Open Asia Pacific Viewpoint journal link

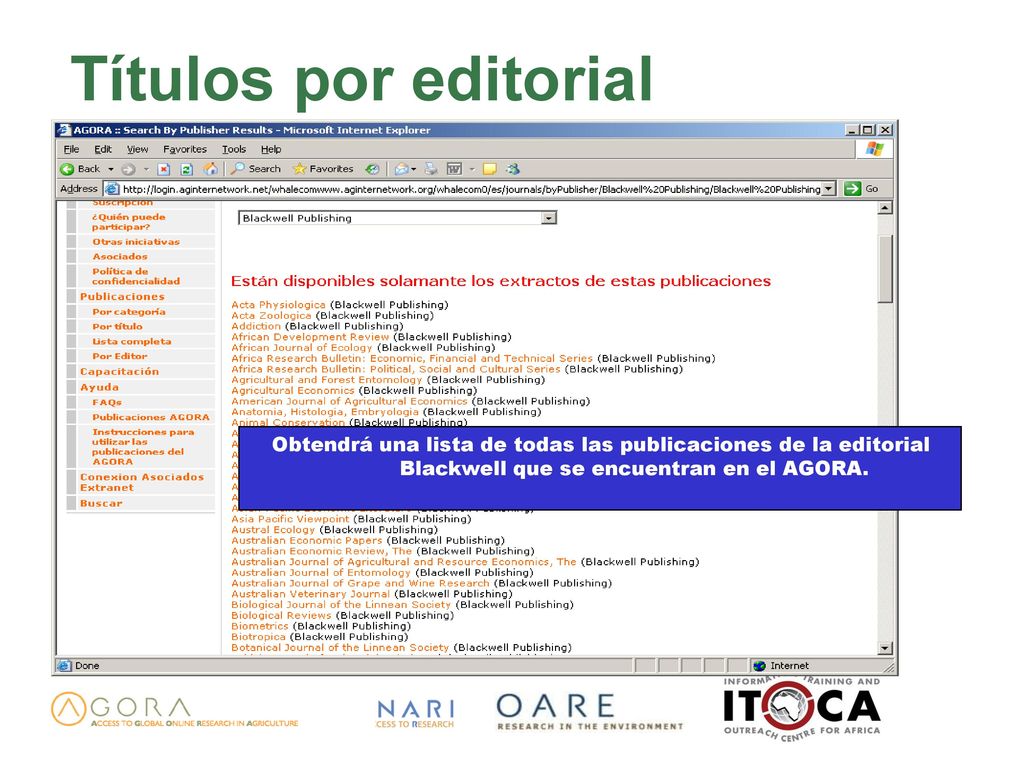290,519
